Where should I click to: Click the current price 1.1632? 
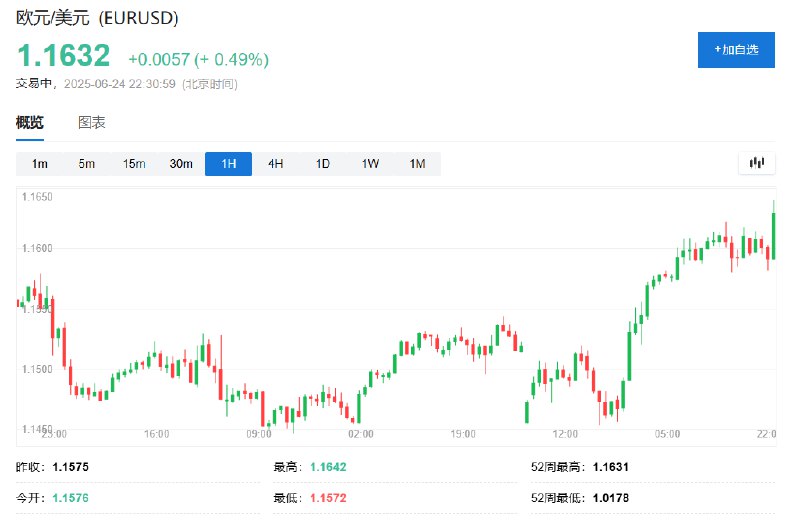click(64, 55)
